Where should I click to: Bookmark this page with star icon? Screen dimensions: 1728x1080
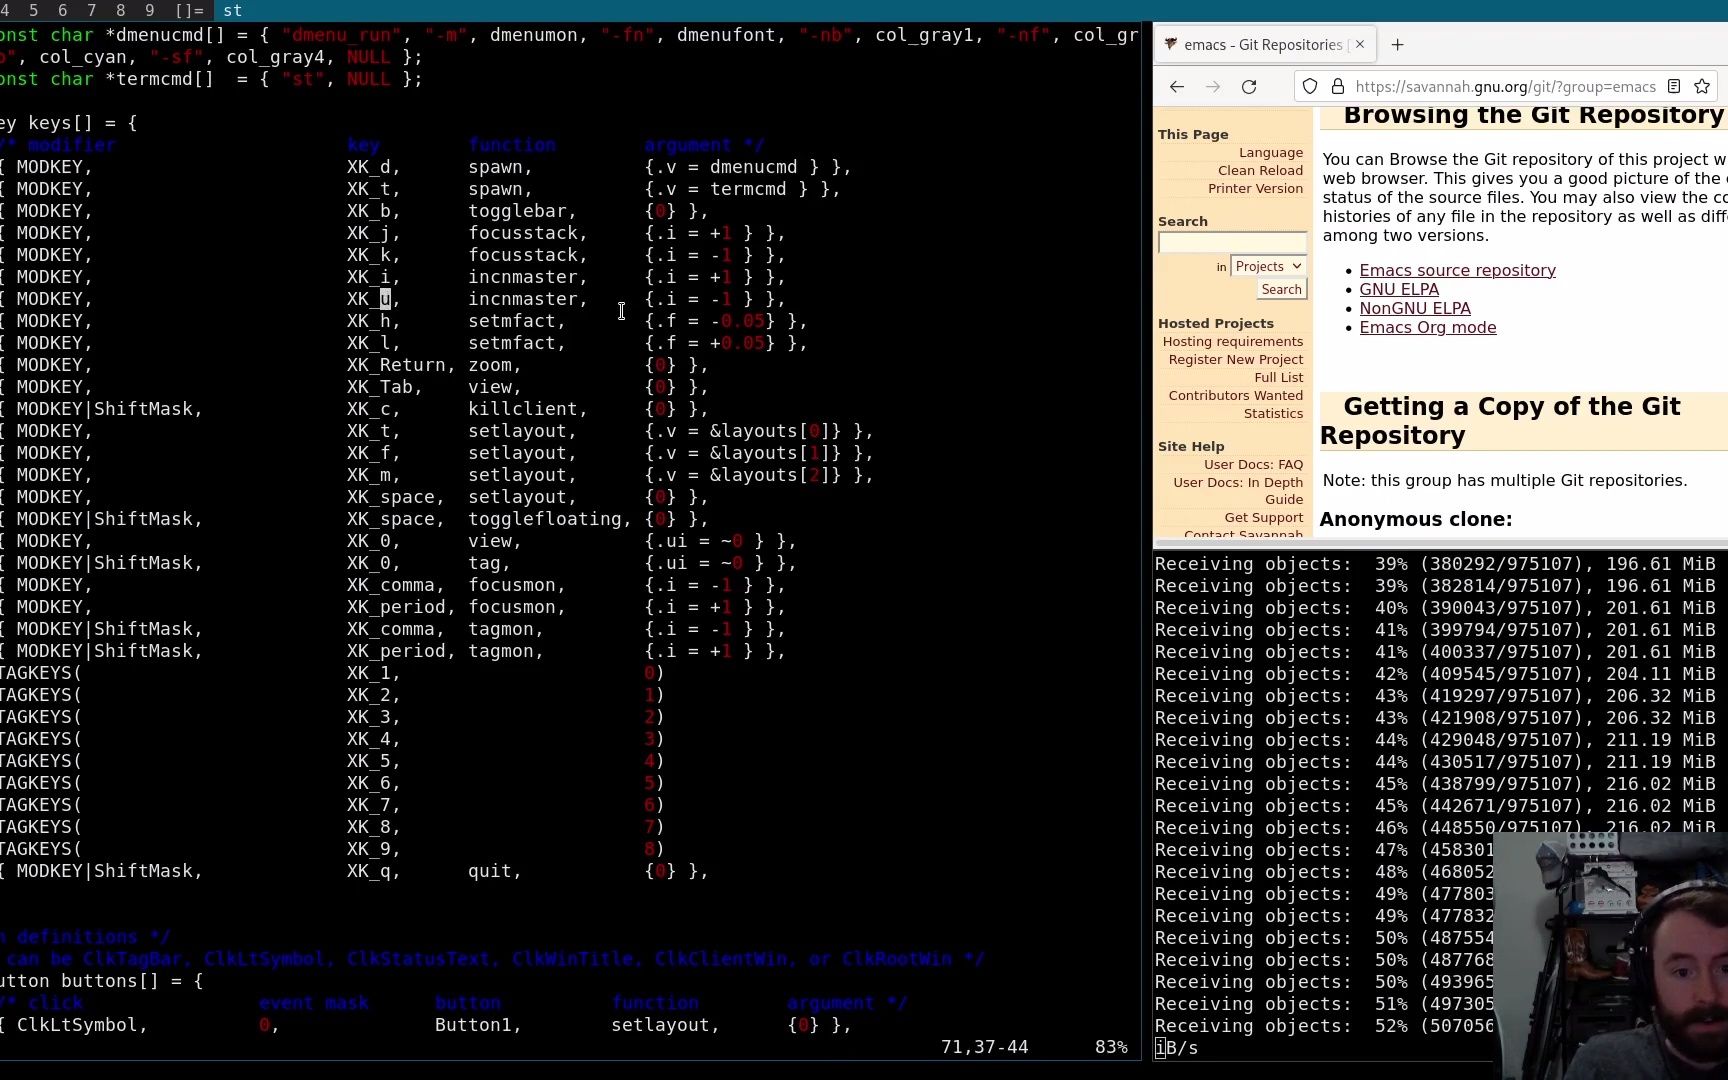pyautogui.click(x=1702, y=87)
